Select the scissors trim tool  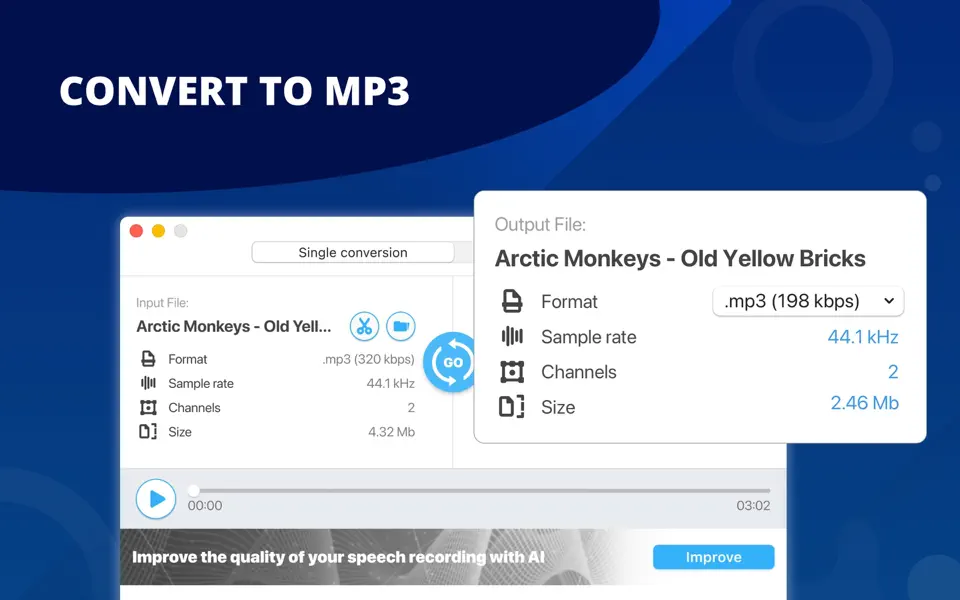363,327
